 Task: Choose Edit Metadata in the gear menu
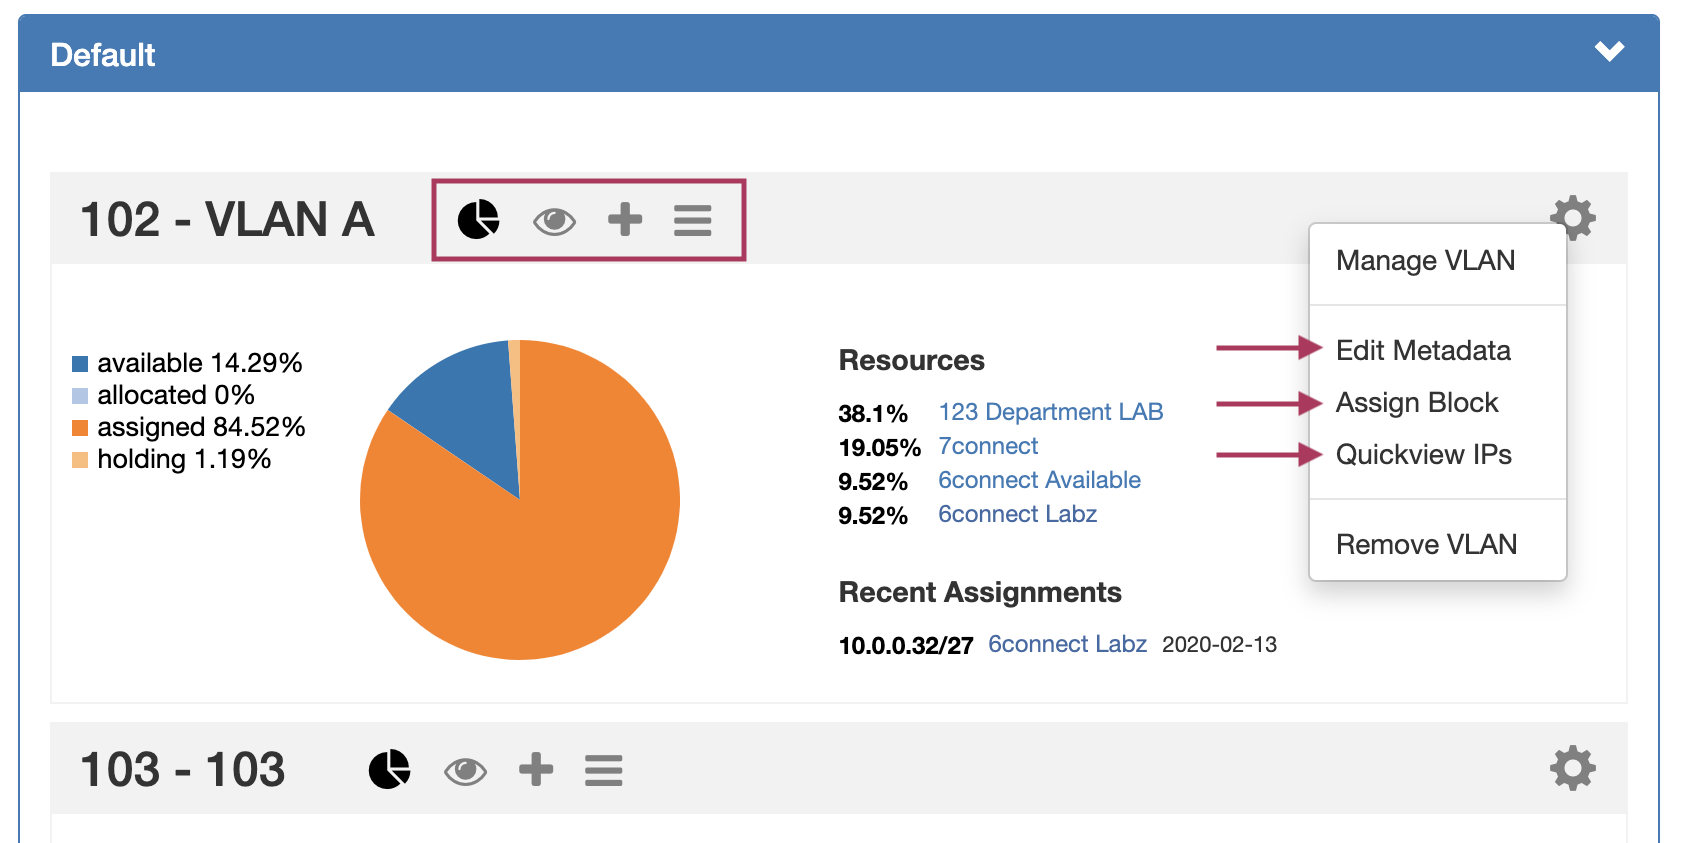(x=1423, y=351)
